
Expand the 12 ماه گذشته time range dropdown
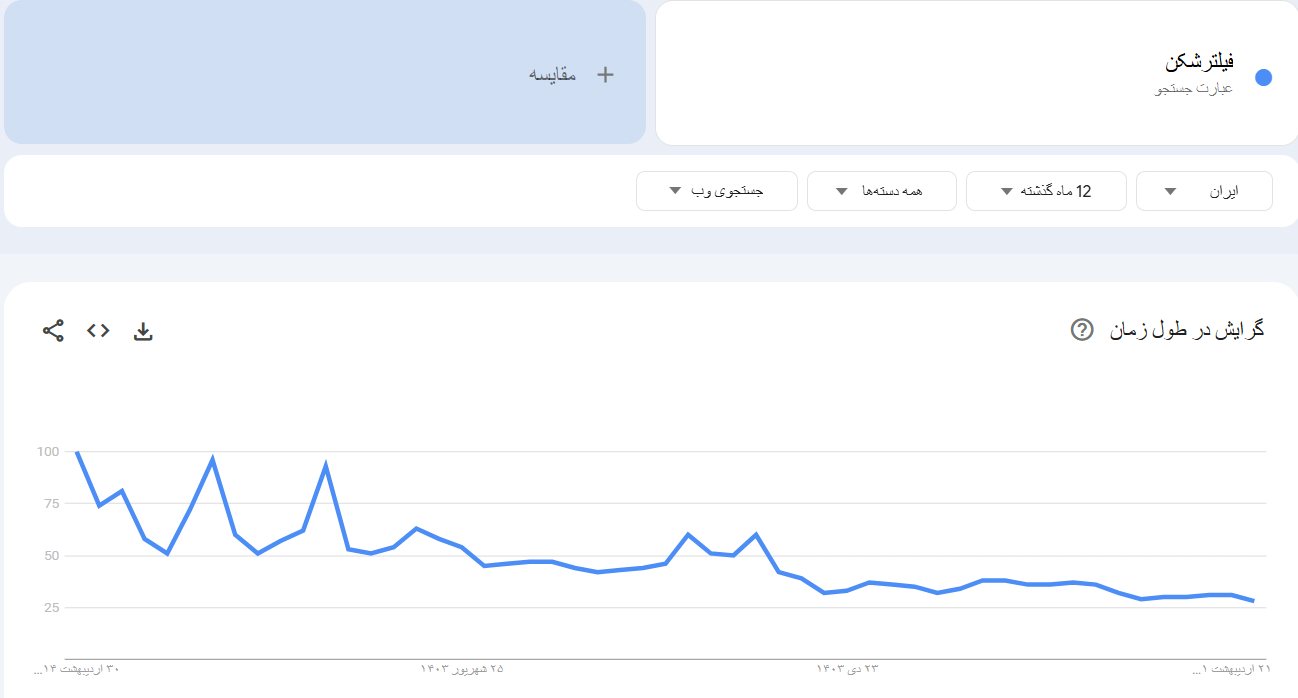pos(1045,190)
